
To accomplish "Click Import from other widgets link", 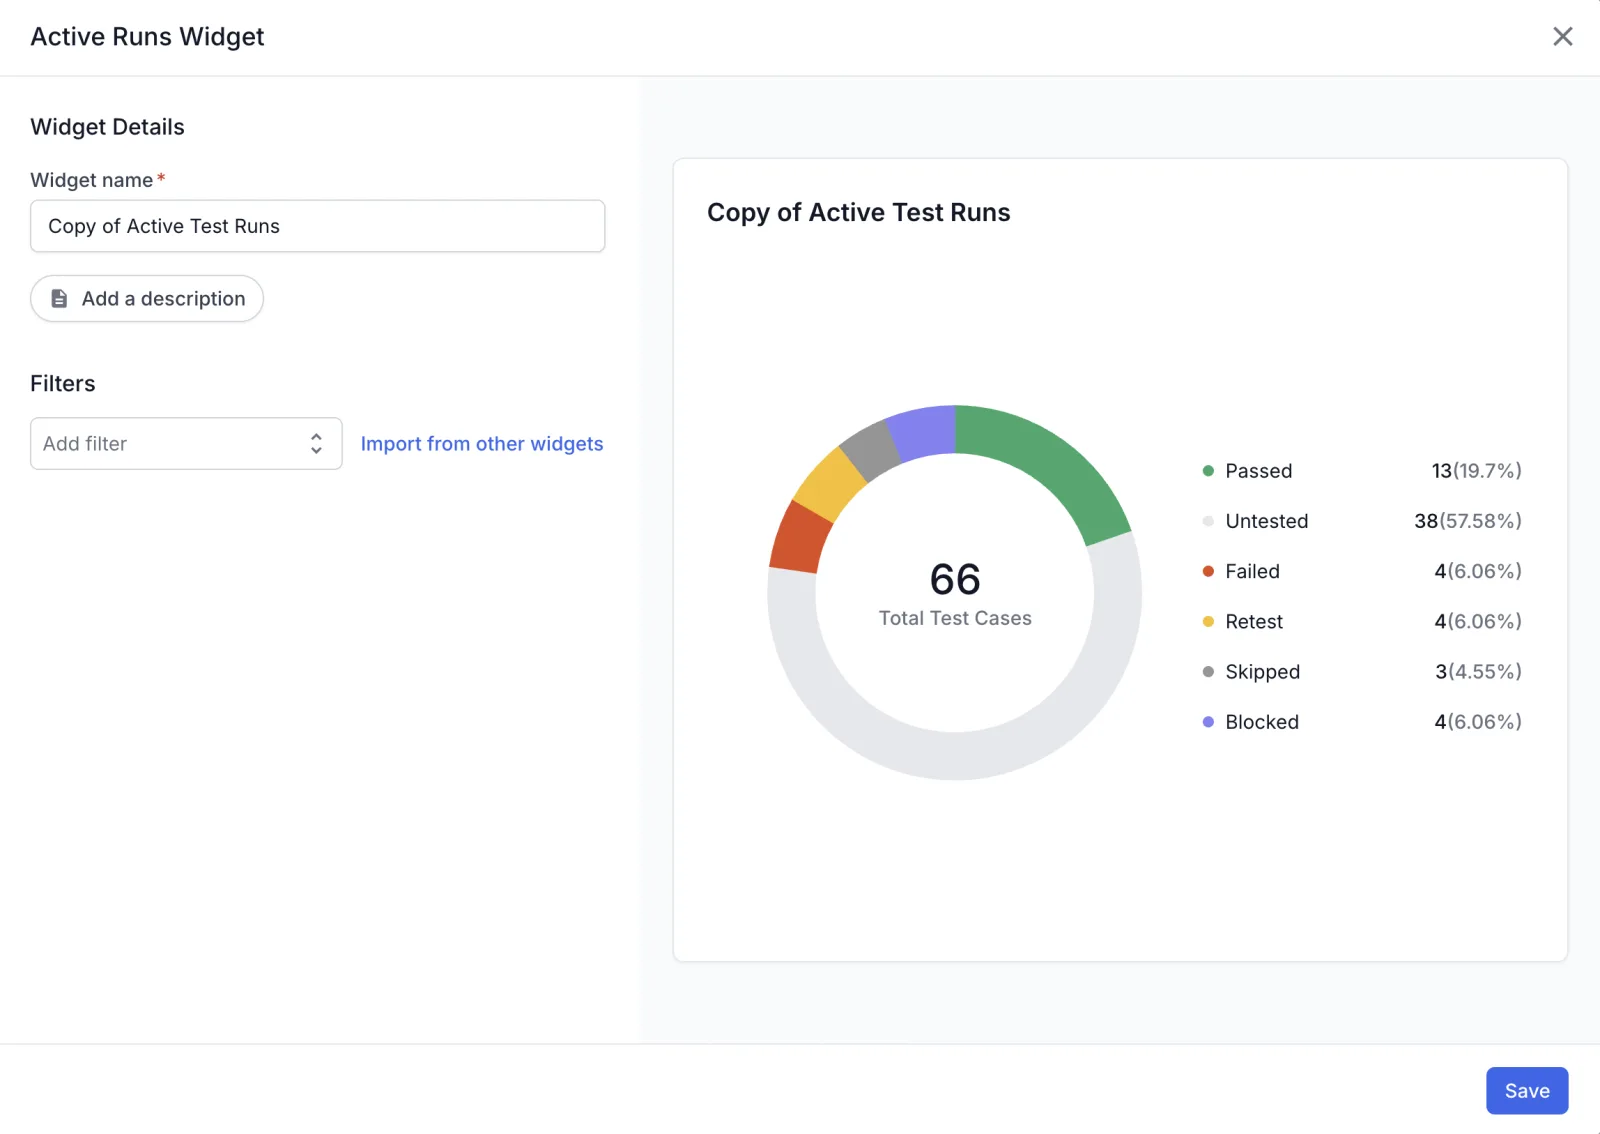I will tap(482, 444).
